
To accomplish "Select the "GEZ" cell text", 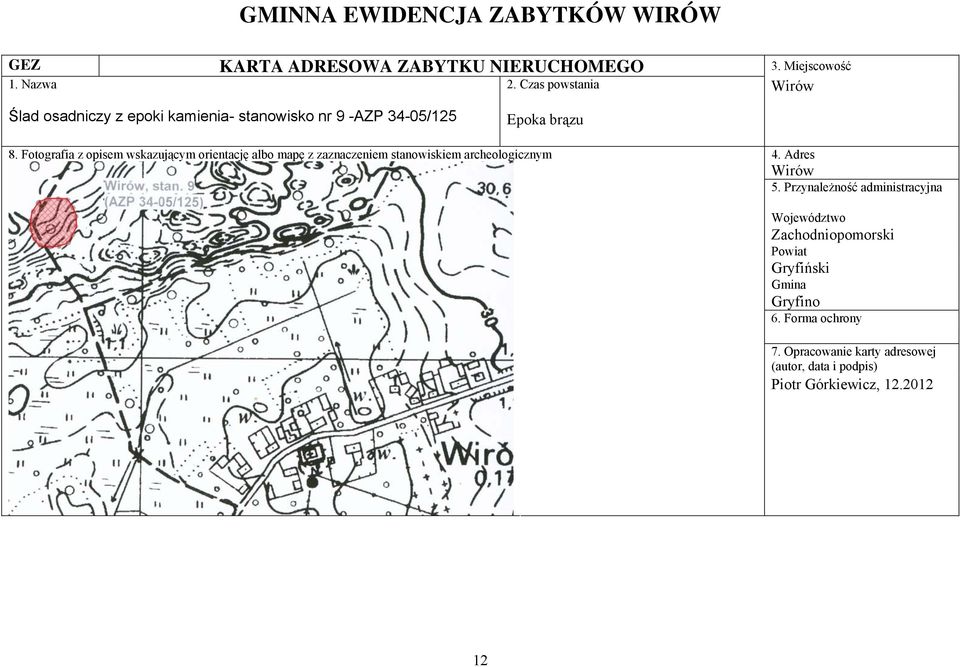I will point(24,65).
